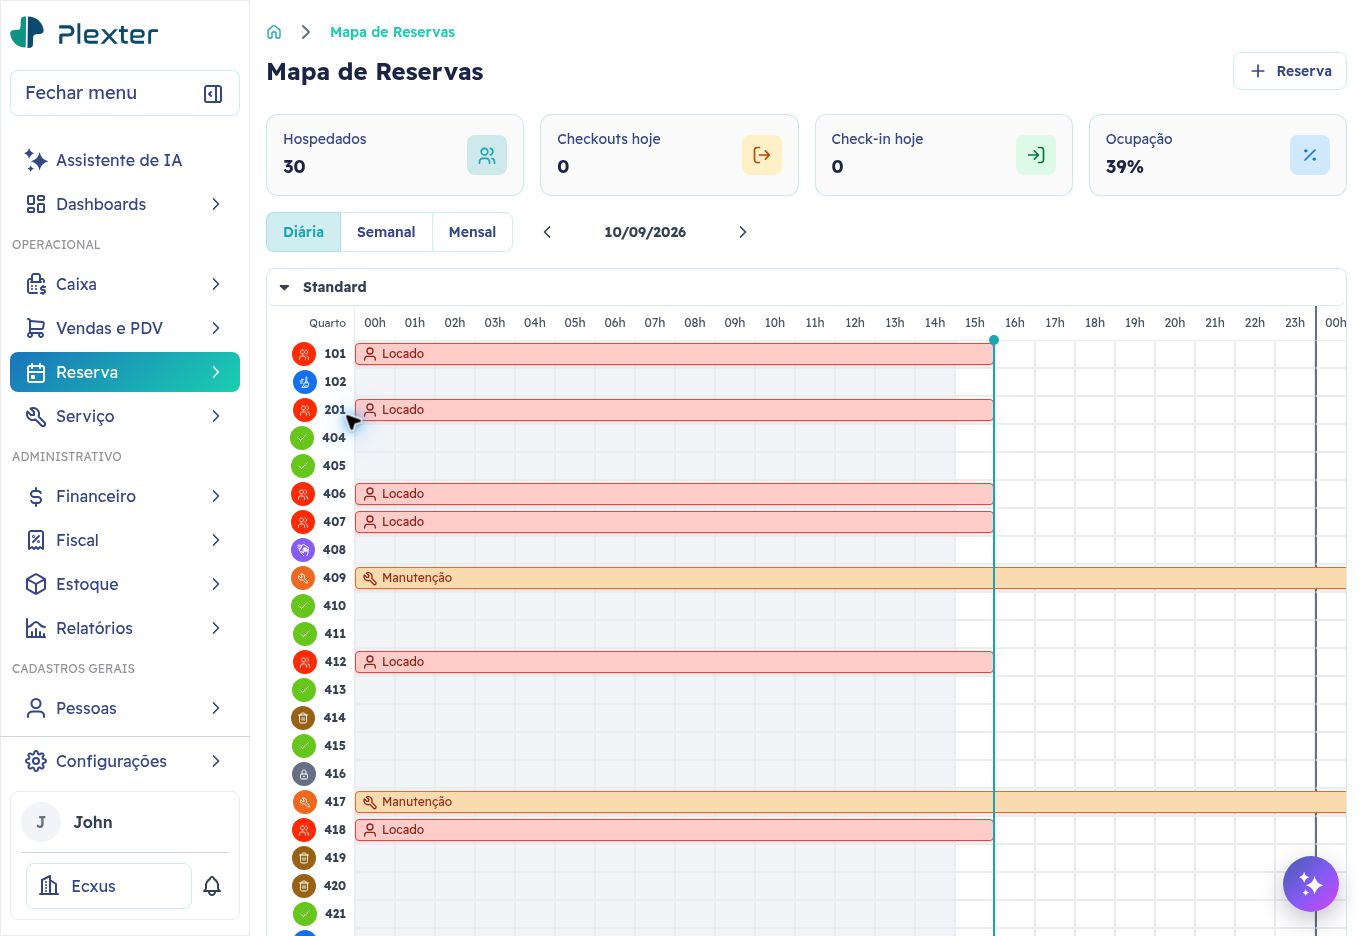1363x936 pixels.
Task: Click the Configurações gear icon
Action: [36, 761]
